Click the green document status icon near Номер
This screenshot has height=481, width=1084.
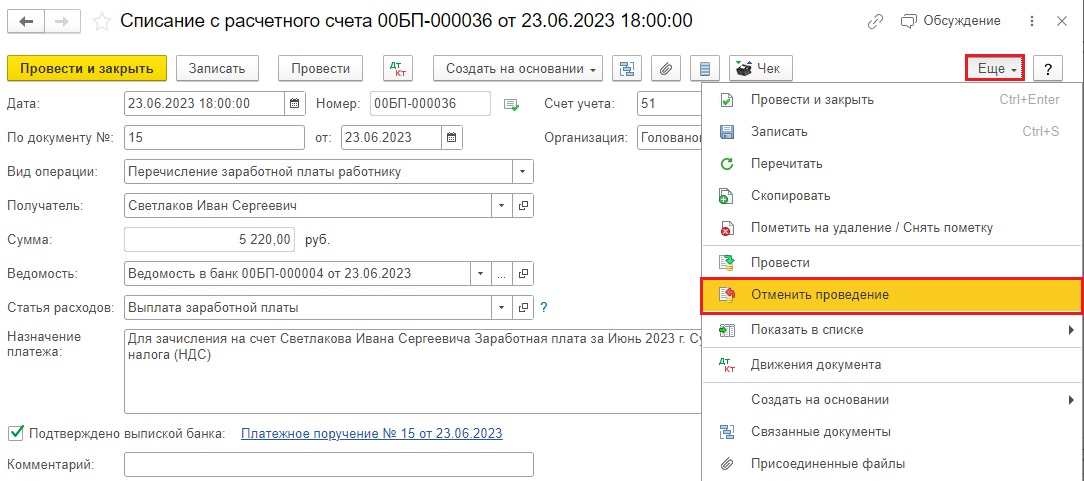coord(511,104)
